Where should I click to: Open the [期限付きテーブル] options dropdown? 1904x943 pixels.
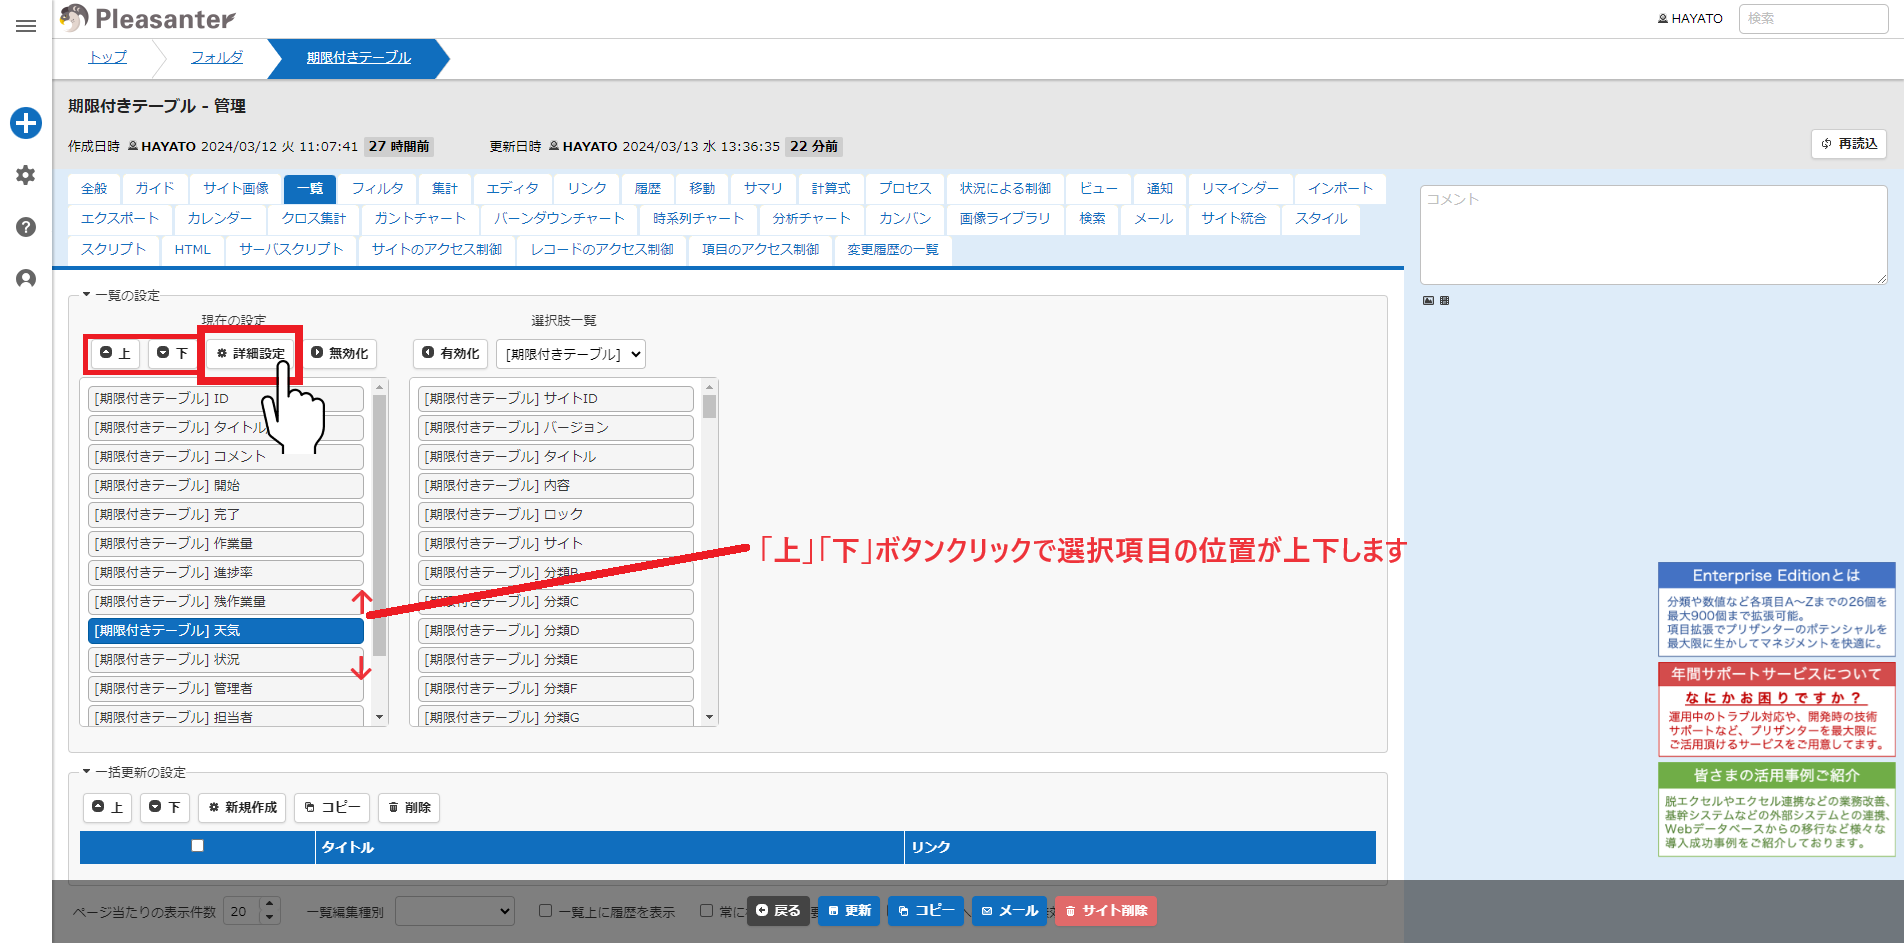(571, 354)
